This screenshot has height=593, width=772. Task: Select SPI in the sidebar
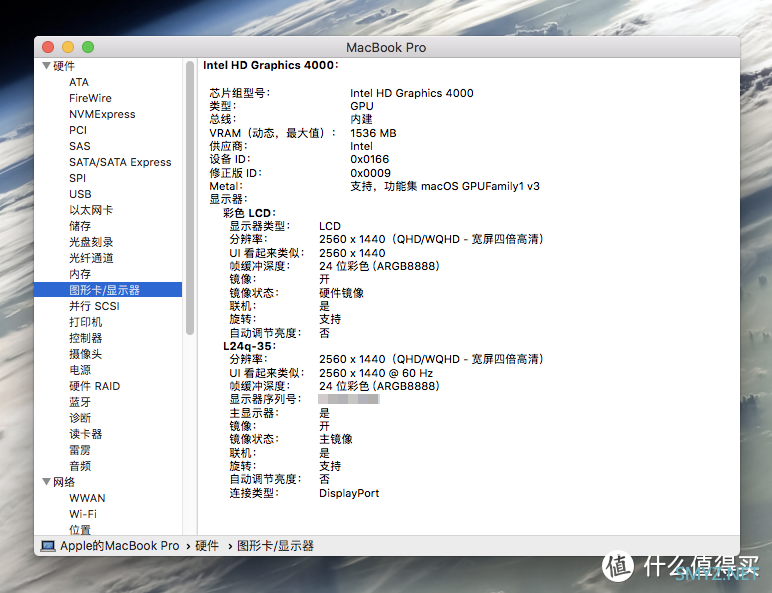coord(77,178)
